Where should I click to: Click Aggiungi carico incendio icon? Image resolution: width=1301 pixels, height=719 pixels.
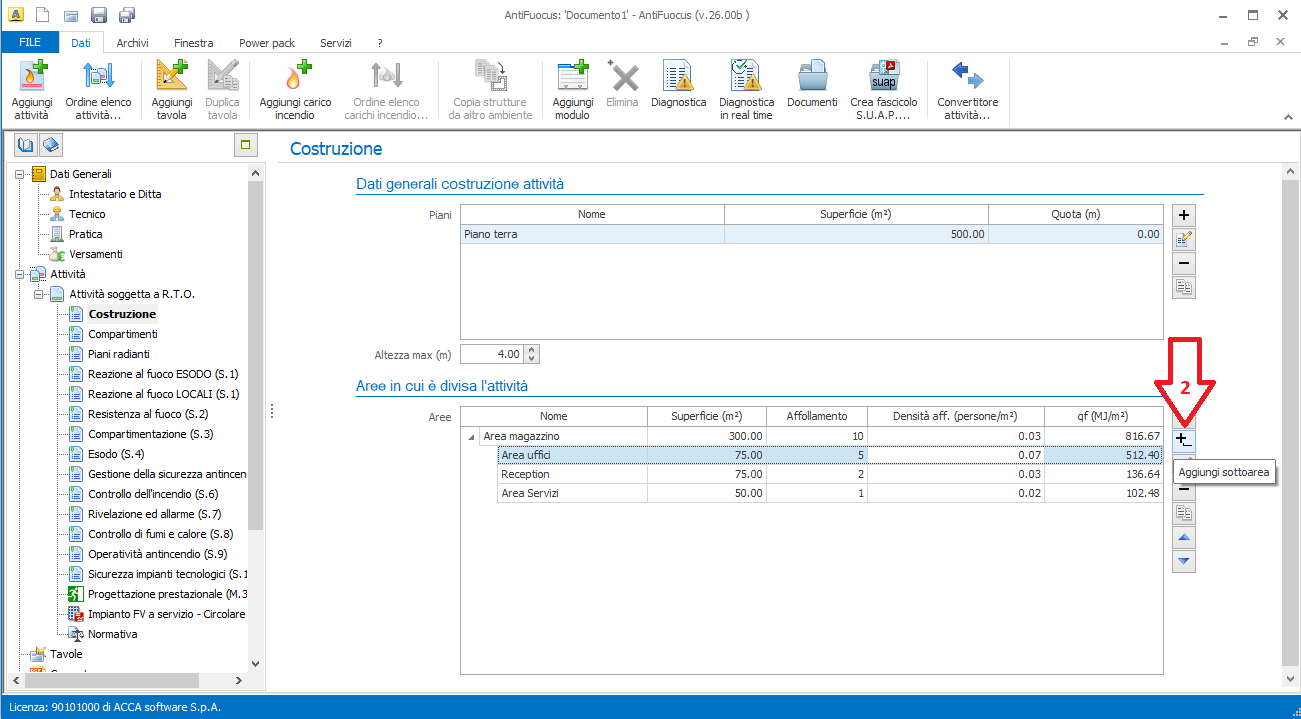click(x=295, y=88)
